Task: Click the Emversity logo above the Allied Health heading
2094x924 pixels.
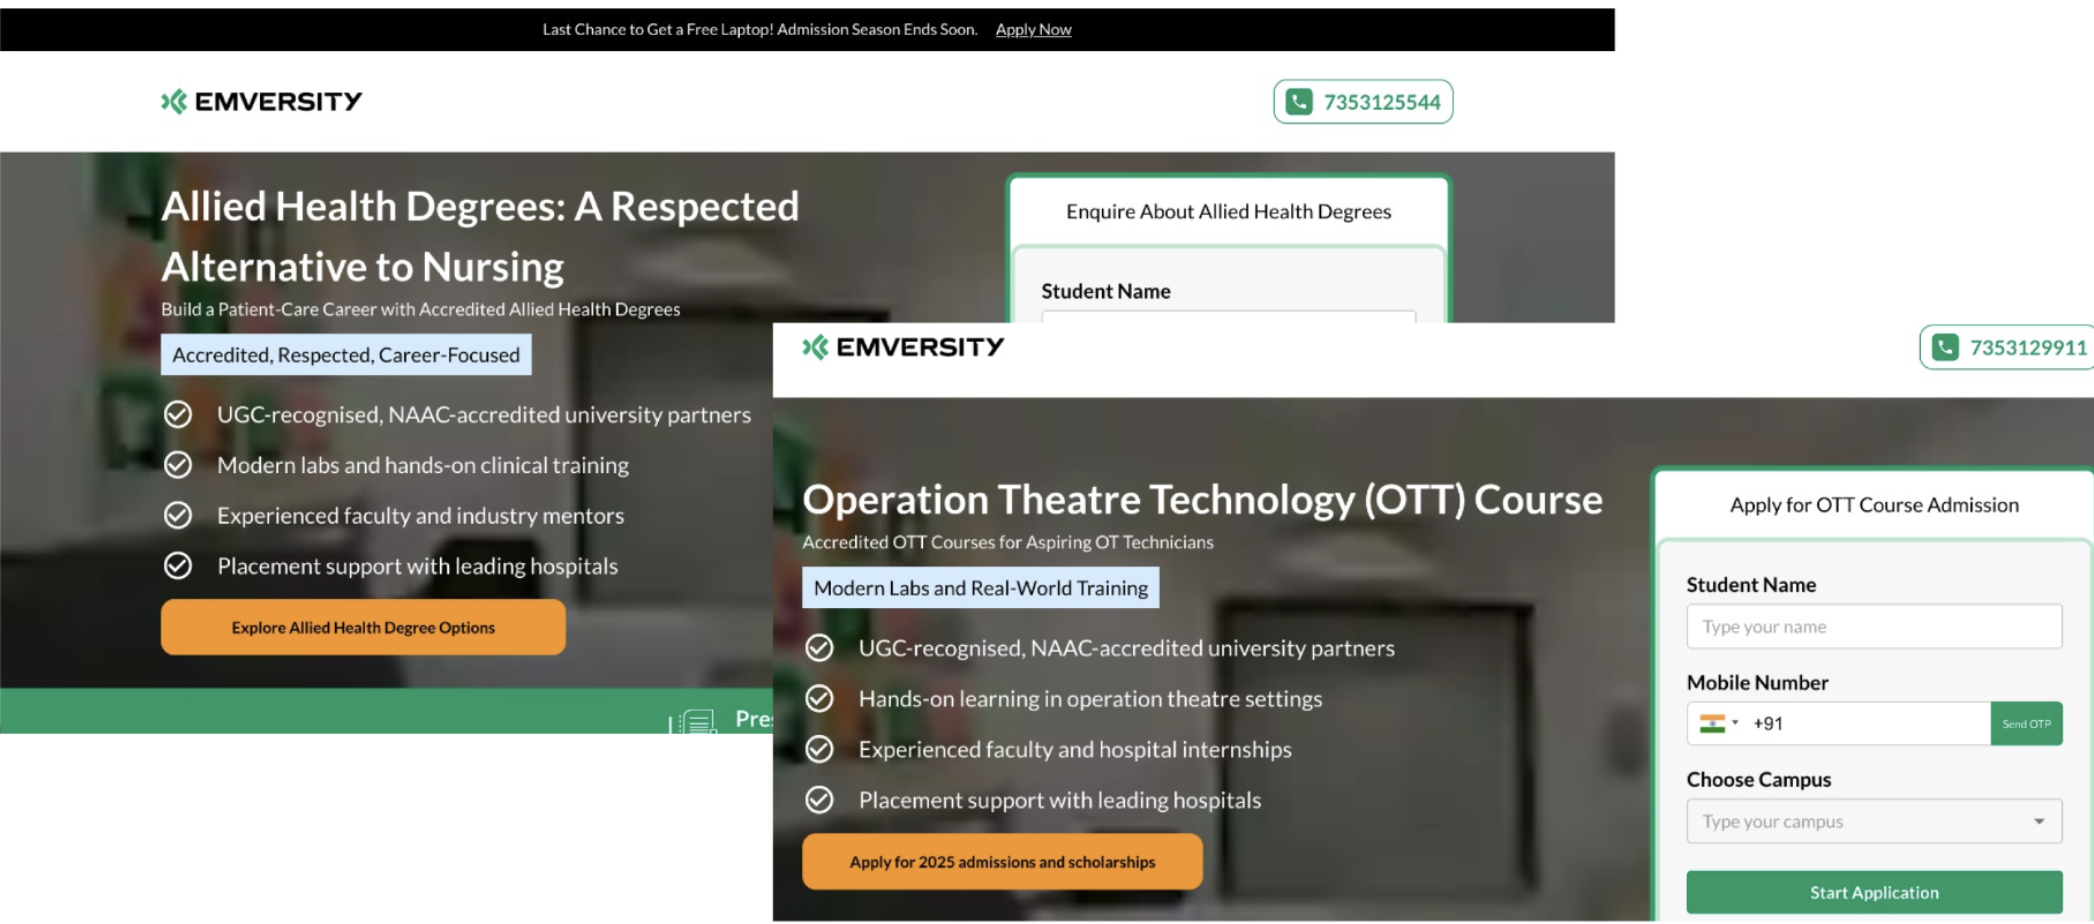Action: point(262,101)
